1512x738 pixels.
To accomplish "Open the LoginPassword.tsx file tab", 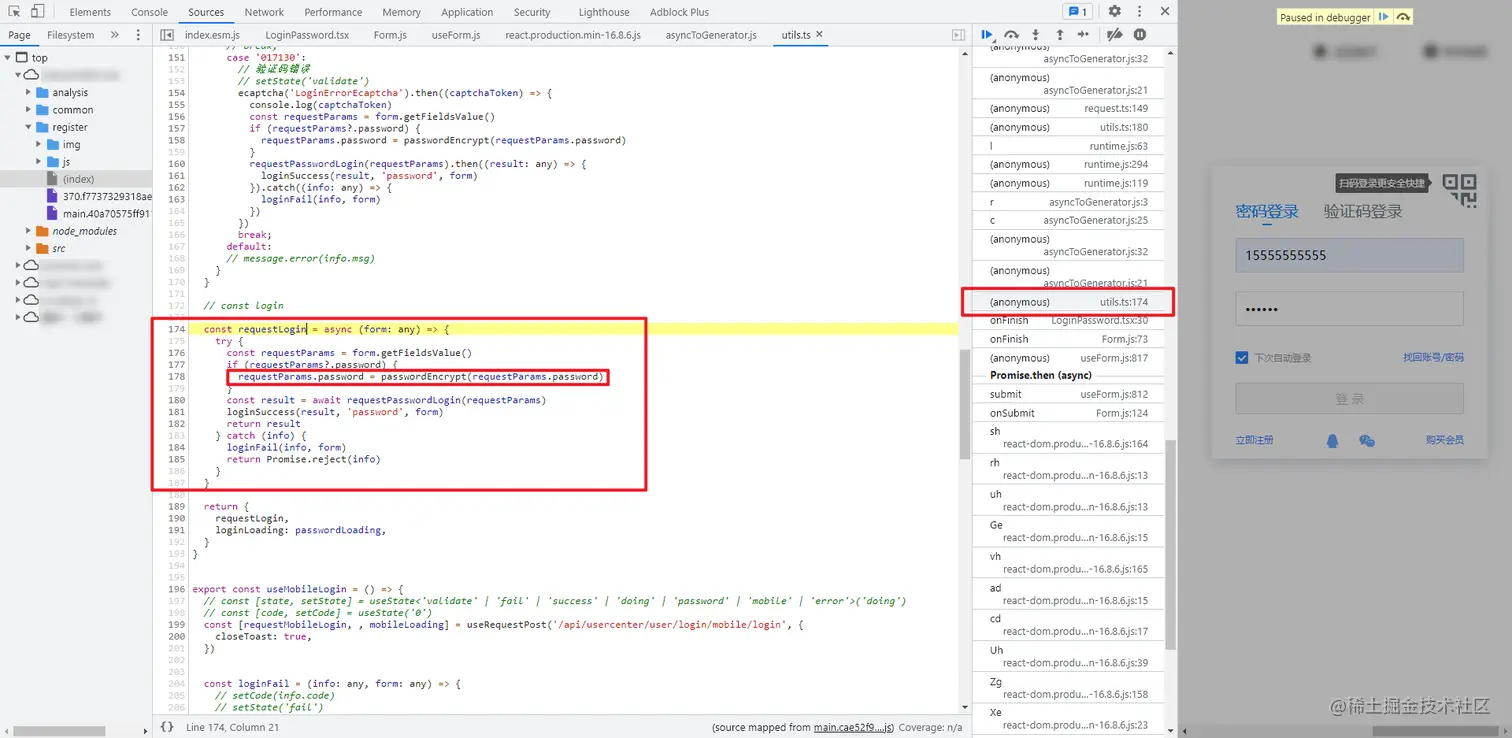I will [x=307, y=35].
